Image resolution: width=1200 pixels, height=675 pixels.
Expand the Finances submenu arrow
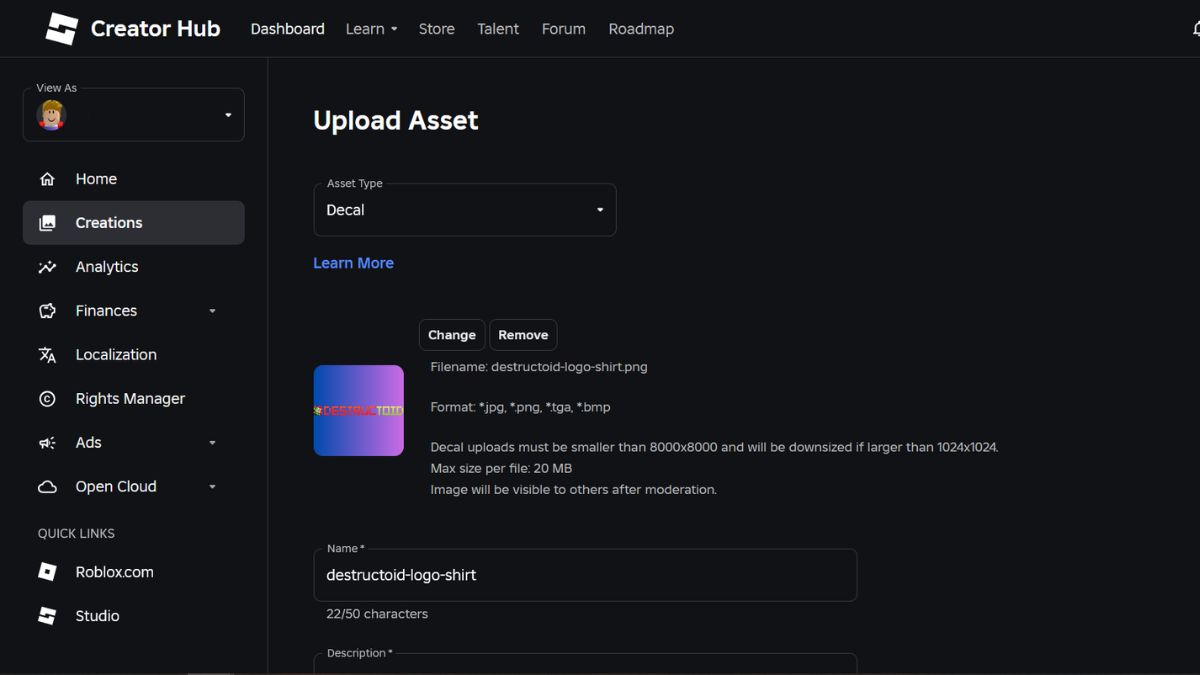tap(212, 311)
